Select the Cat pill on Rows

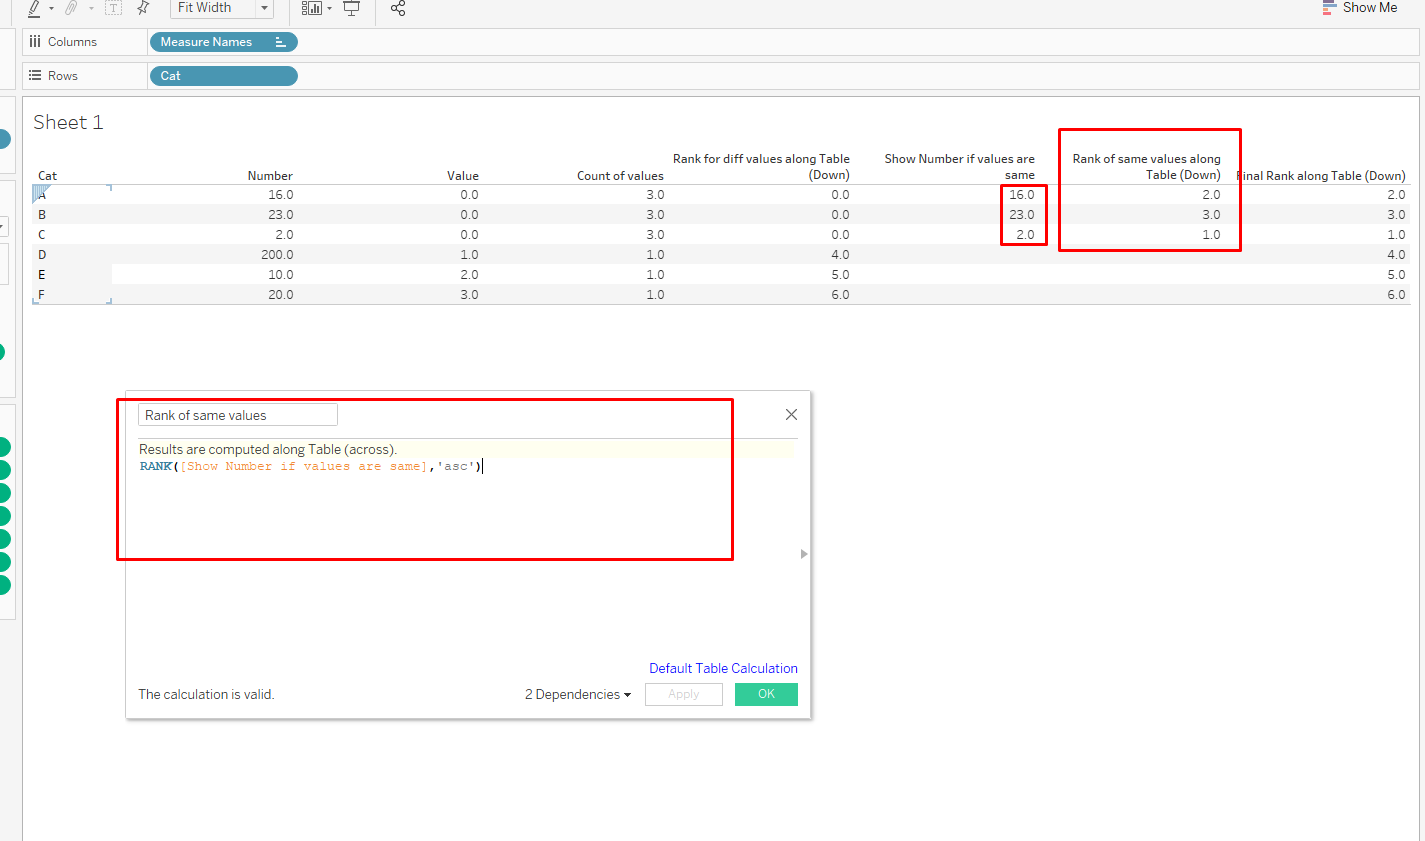tap(223, 76)
